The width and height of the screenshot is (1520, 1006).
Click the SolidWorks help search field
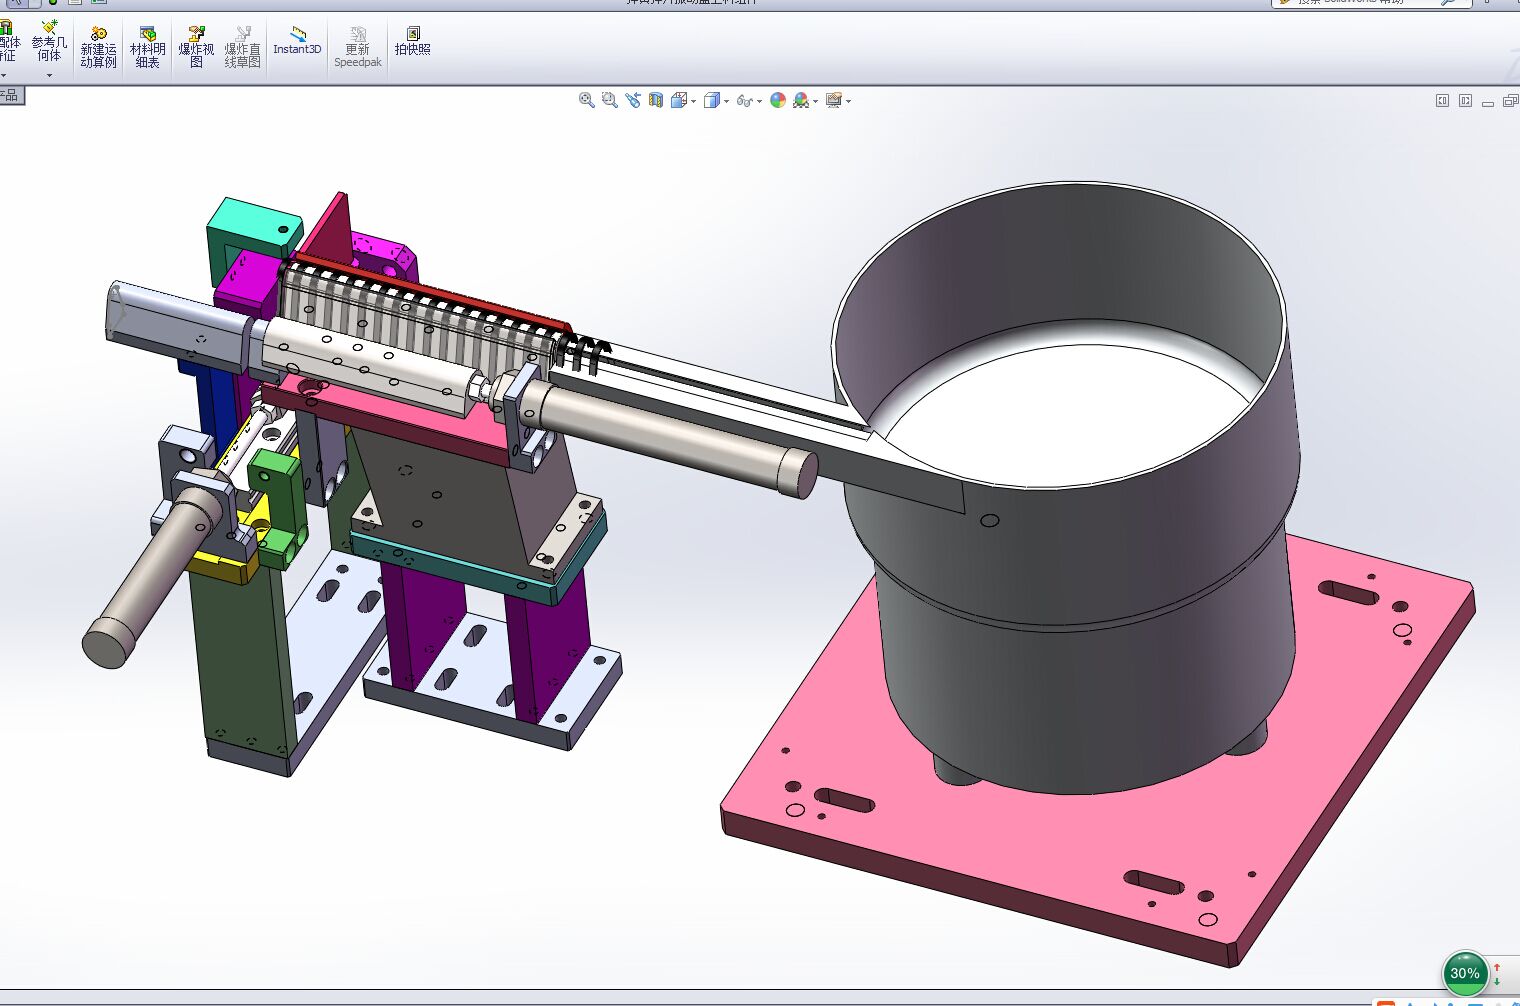tap(1360, 3)
